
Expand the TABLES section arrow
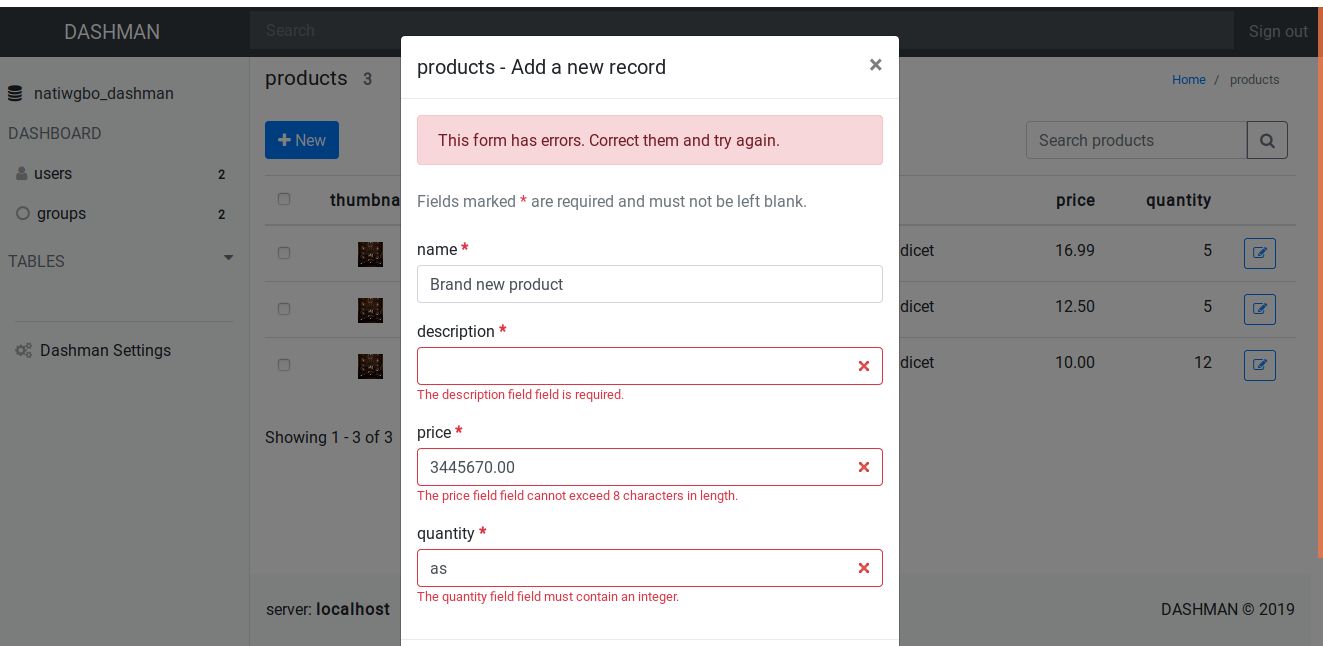click(x=228, y=258)
